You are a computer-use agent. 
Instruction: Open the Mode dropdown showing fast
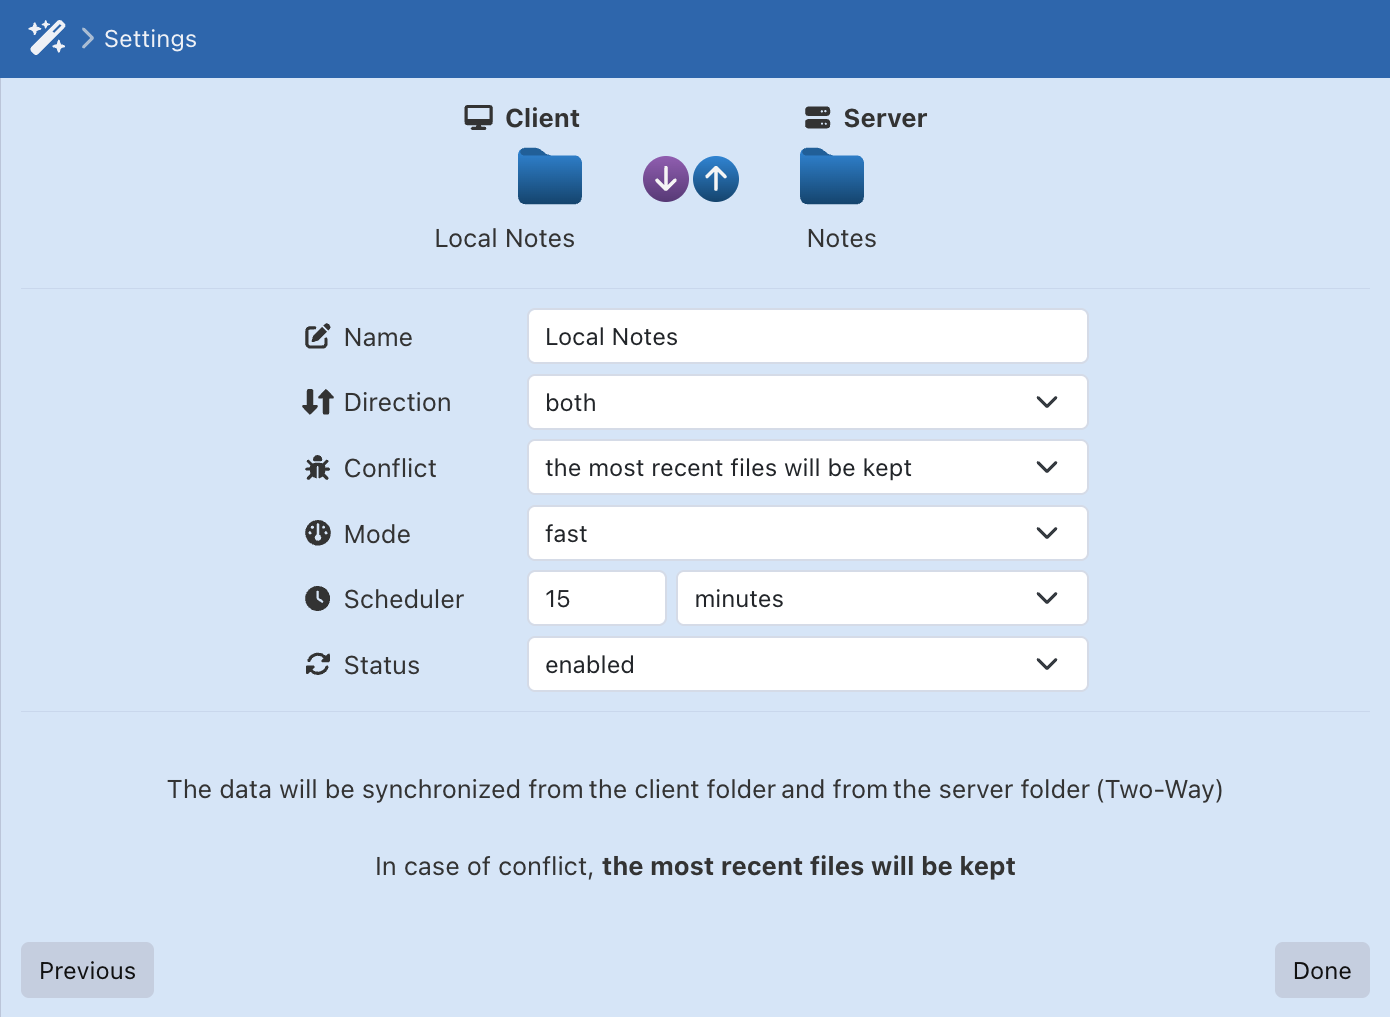(807, 533)
